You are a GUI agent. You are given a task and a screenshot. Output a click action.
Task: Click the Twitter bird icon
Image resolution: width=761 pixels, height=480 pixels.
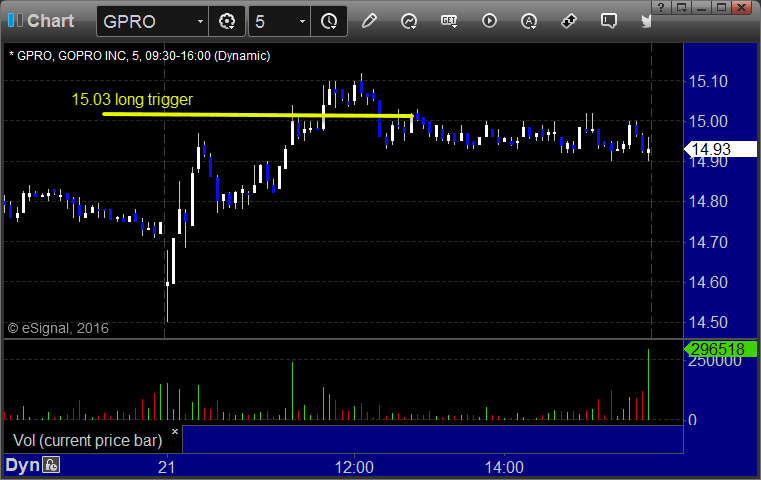click(646, 21)
